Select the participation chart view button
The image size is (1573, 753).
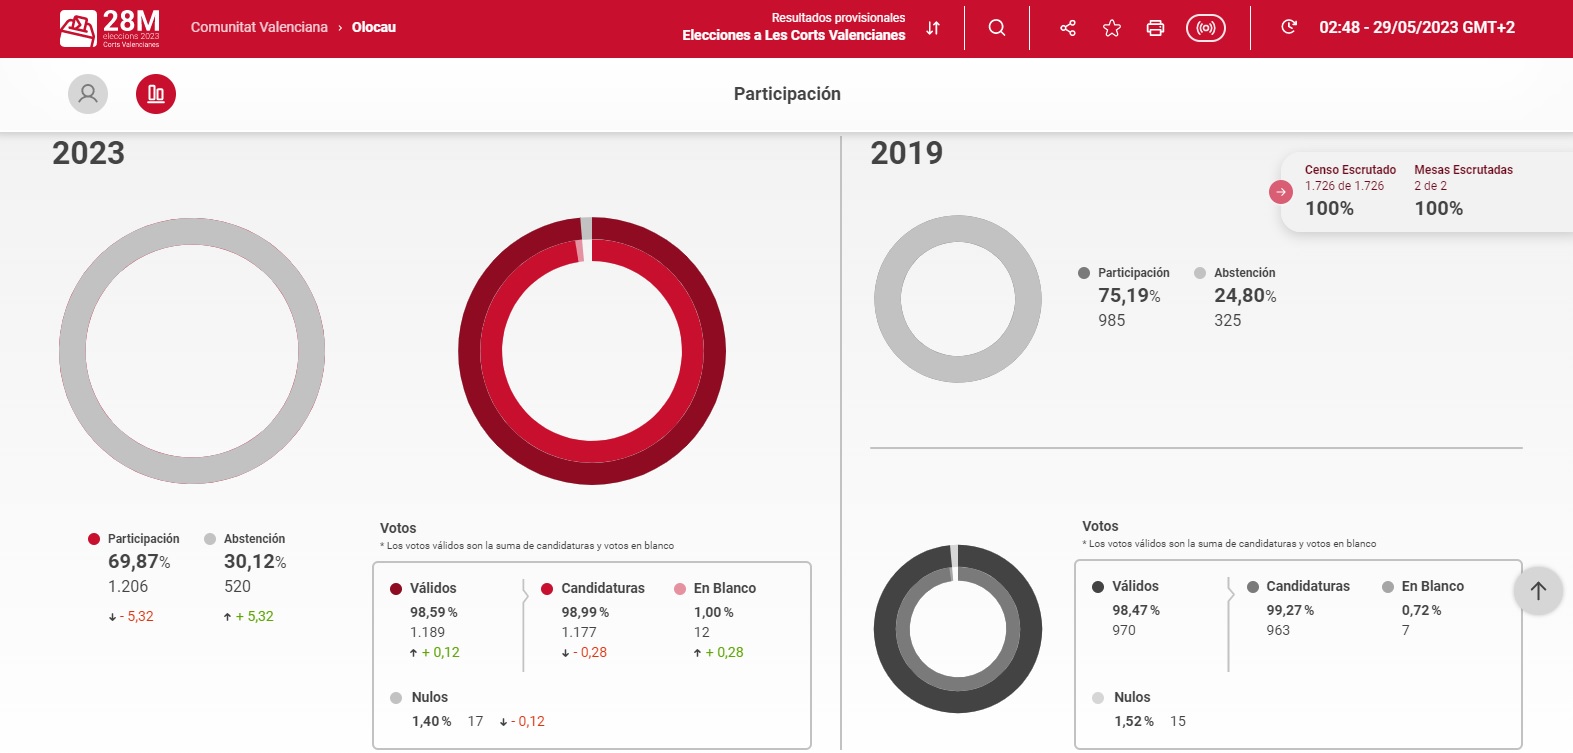click(x=156, y=94)
